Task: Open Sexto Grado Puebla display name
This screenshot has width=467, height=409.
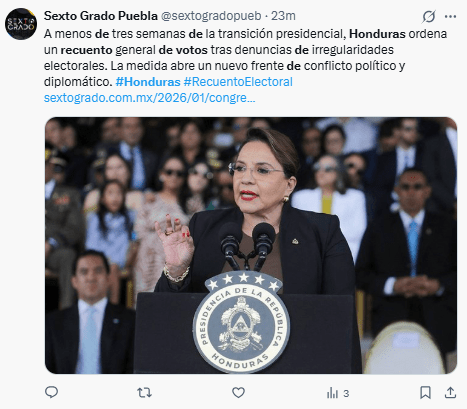Action: (x=101, y=16)
